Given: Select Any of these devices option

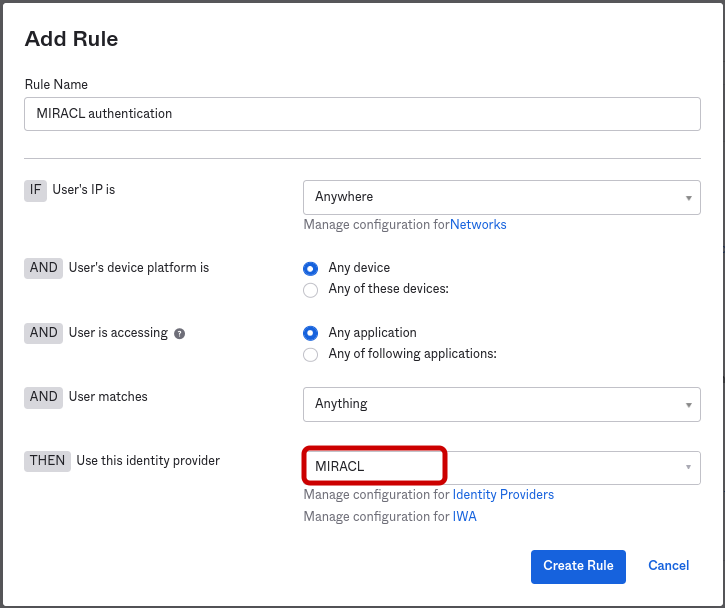Looking at the screenshot, I should [310, 290].
